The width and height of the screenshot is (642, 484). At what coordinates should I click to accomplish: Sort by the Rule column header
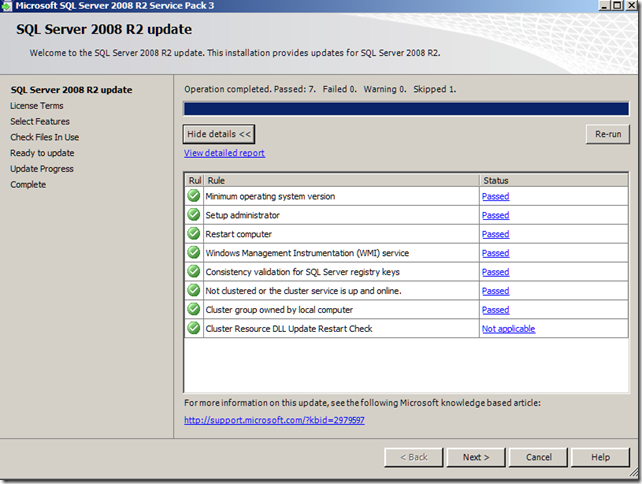[341, 181]
